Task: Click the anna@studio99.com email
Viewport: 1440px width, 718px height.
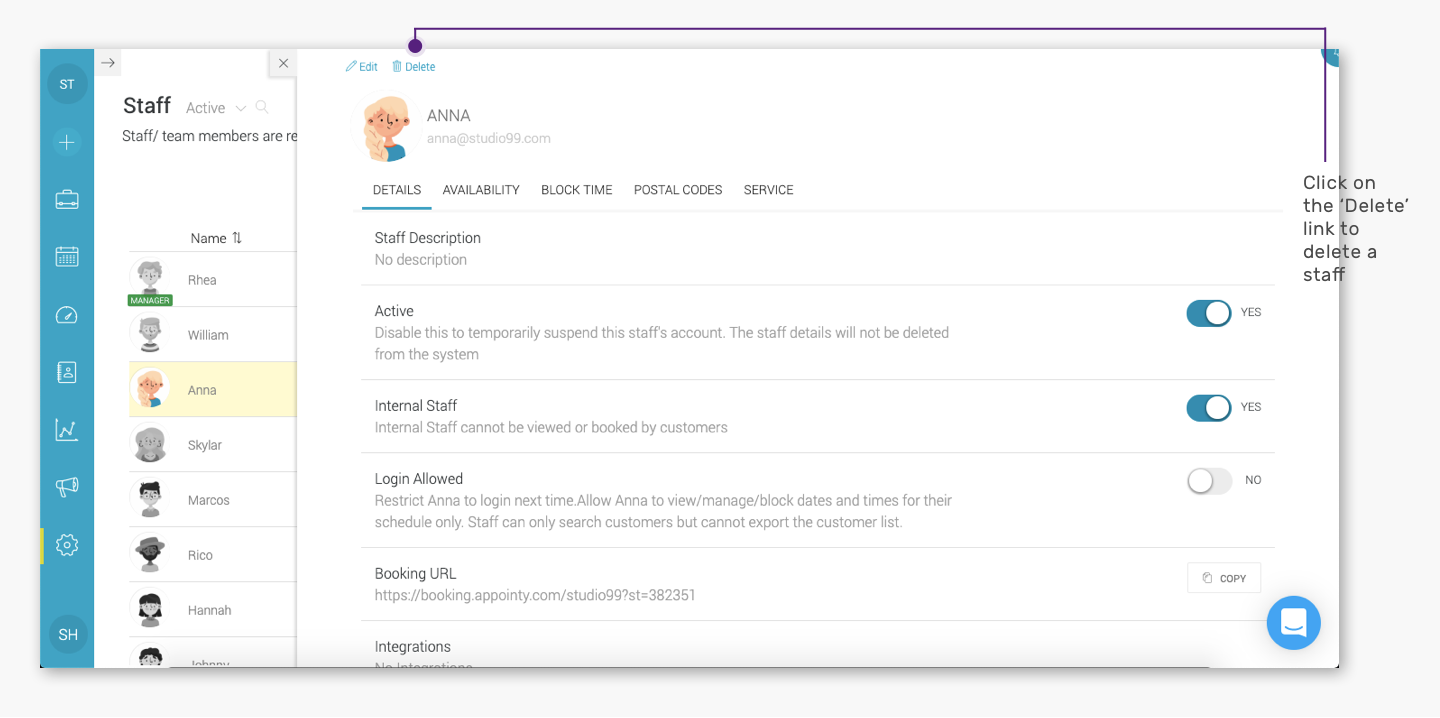Action: click(x=489, y=138)
